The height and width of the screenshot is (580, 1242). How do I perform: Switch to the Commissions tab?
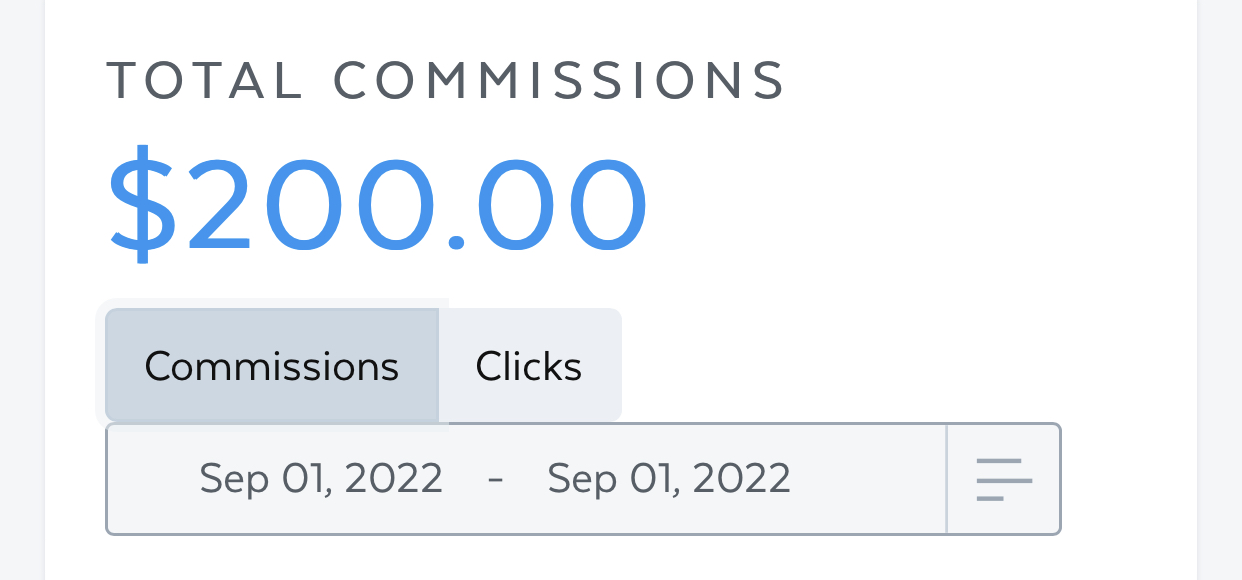pos(271,366)
